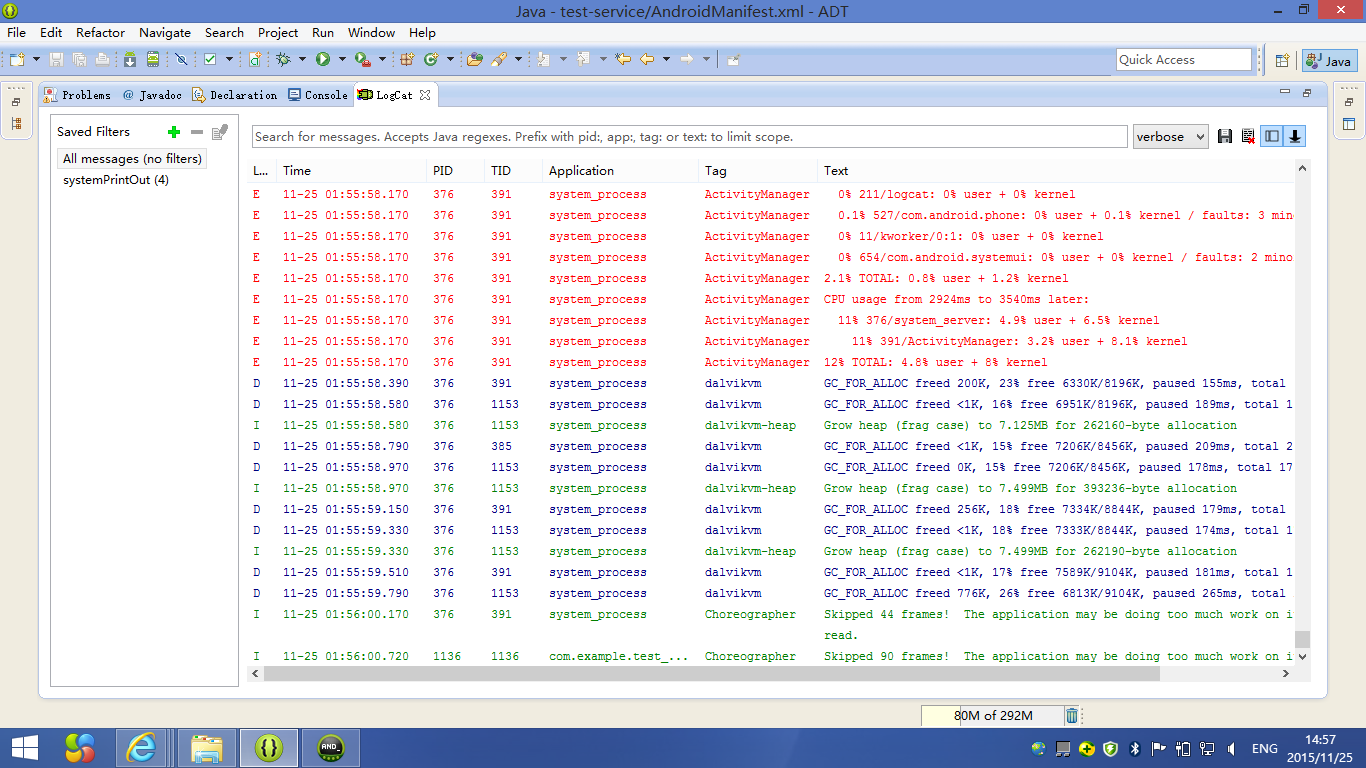Screen dimensions: 1366x768
Task: Add a new logcat filter (green plus)
Action: [174, 132]
